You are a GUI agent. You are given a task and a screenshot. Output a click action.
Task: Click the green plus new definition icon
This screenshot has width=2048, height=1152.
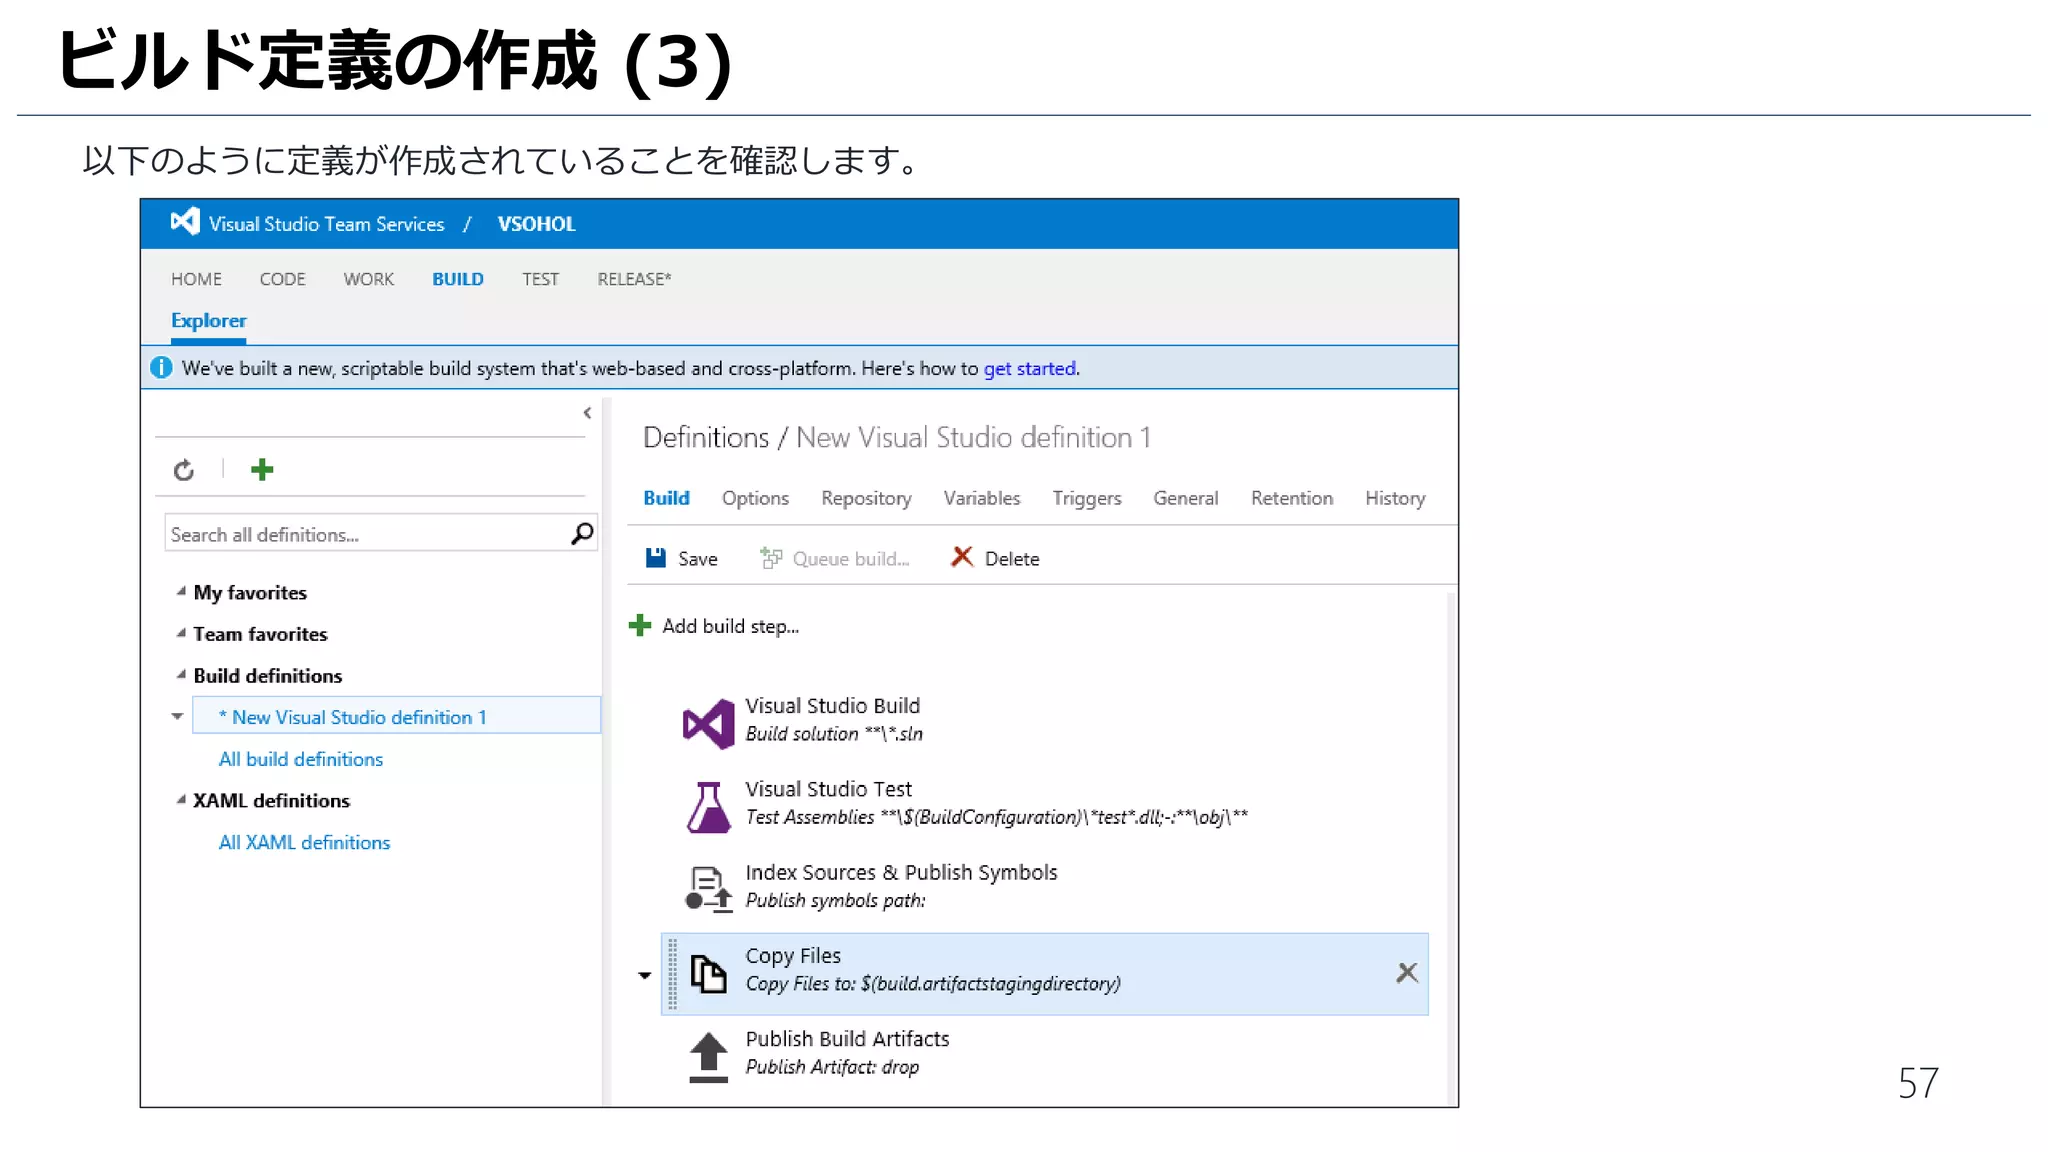(x=262, y=470)
